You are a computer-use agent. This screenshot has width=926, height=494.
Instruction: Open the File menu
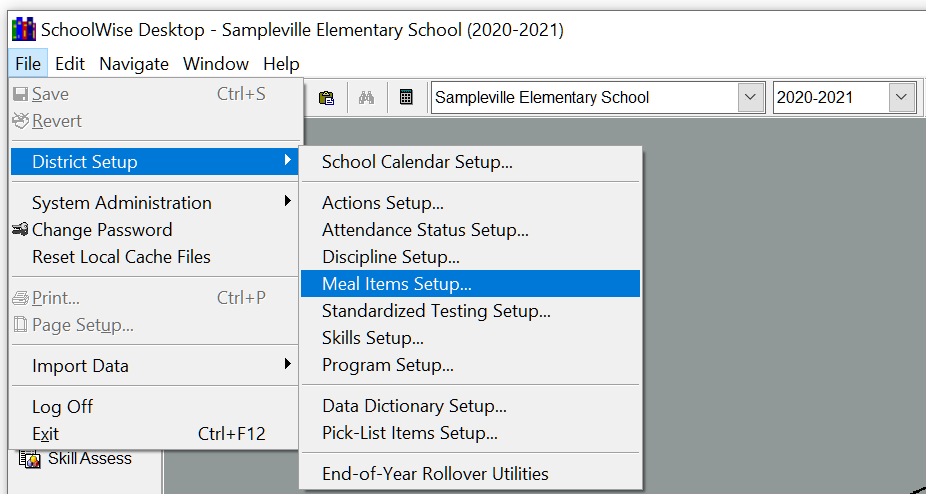(x=28, y=63)
